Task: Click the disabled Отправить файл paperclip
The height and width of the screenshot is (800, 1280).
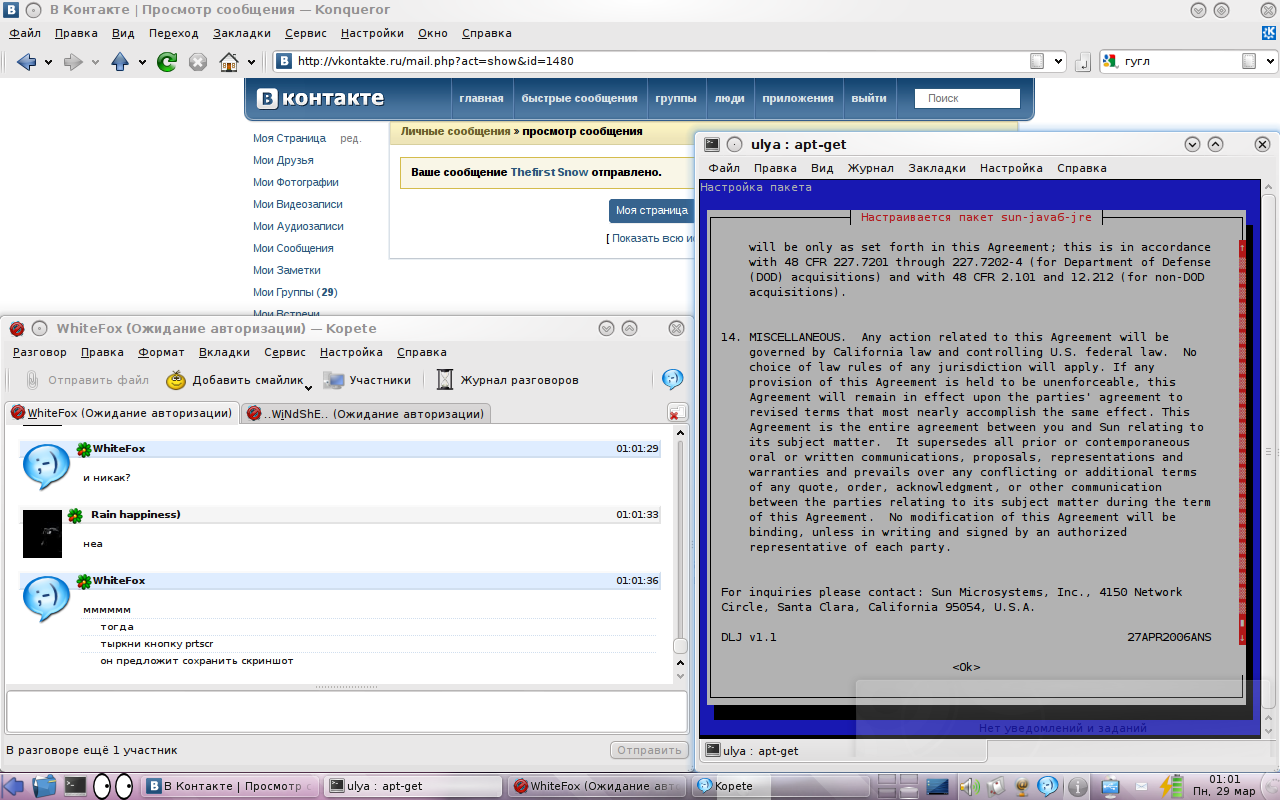Action: [87, 380]
